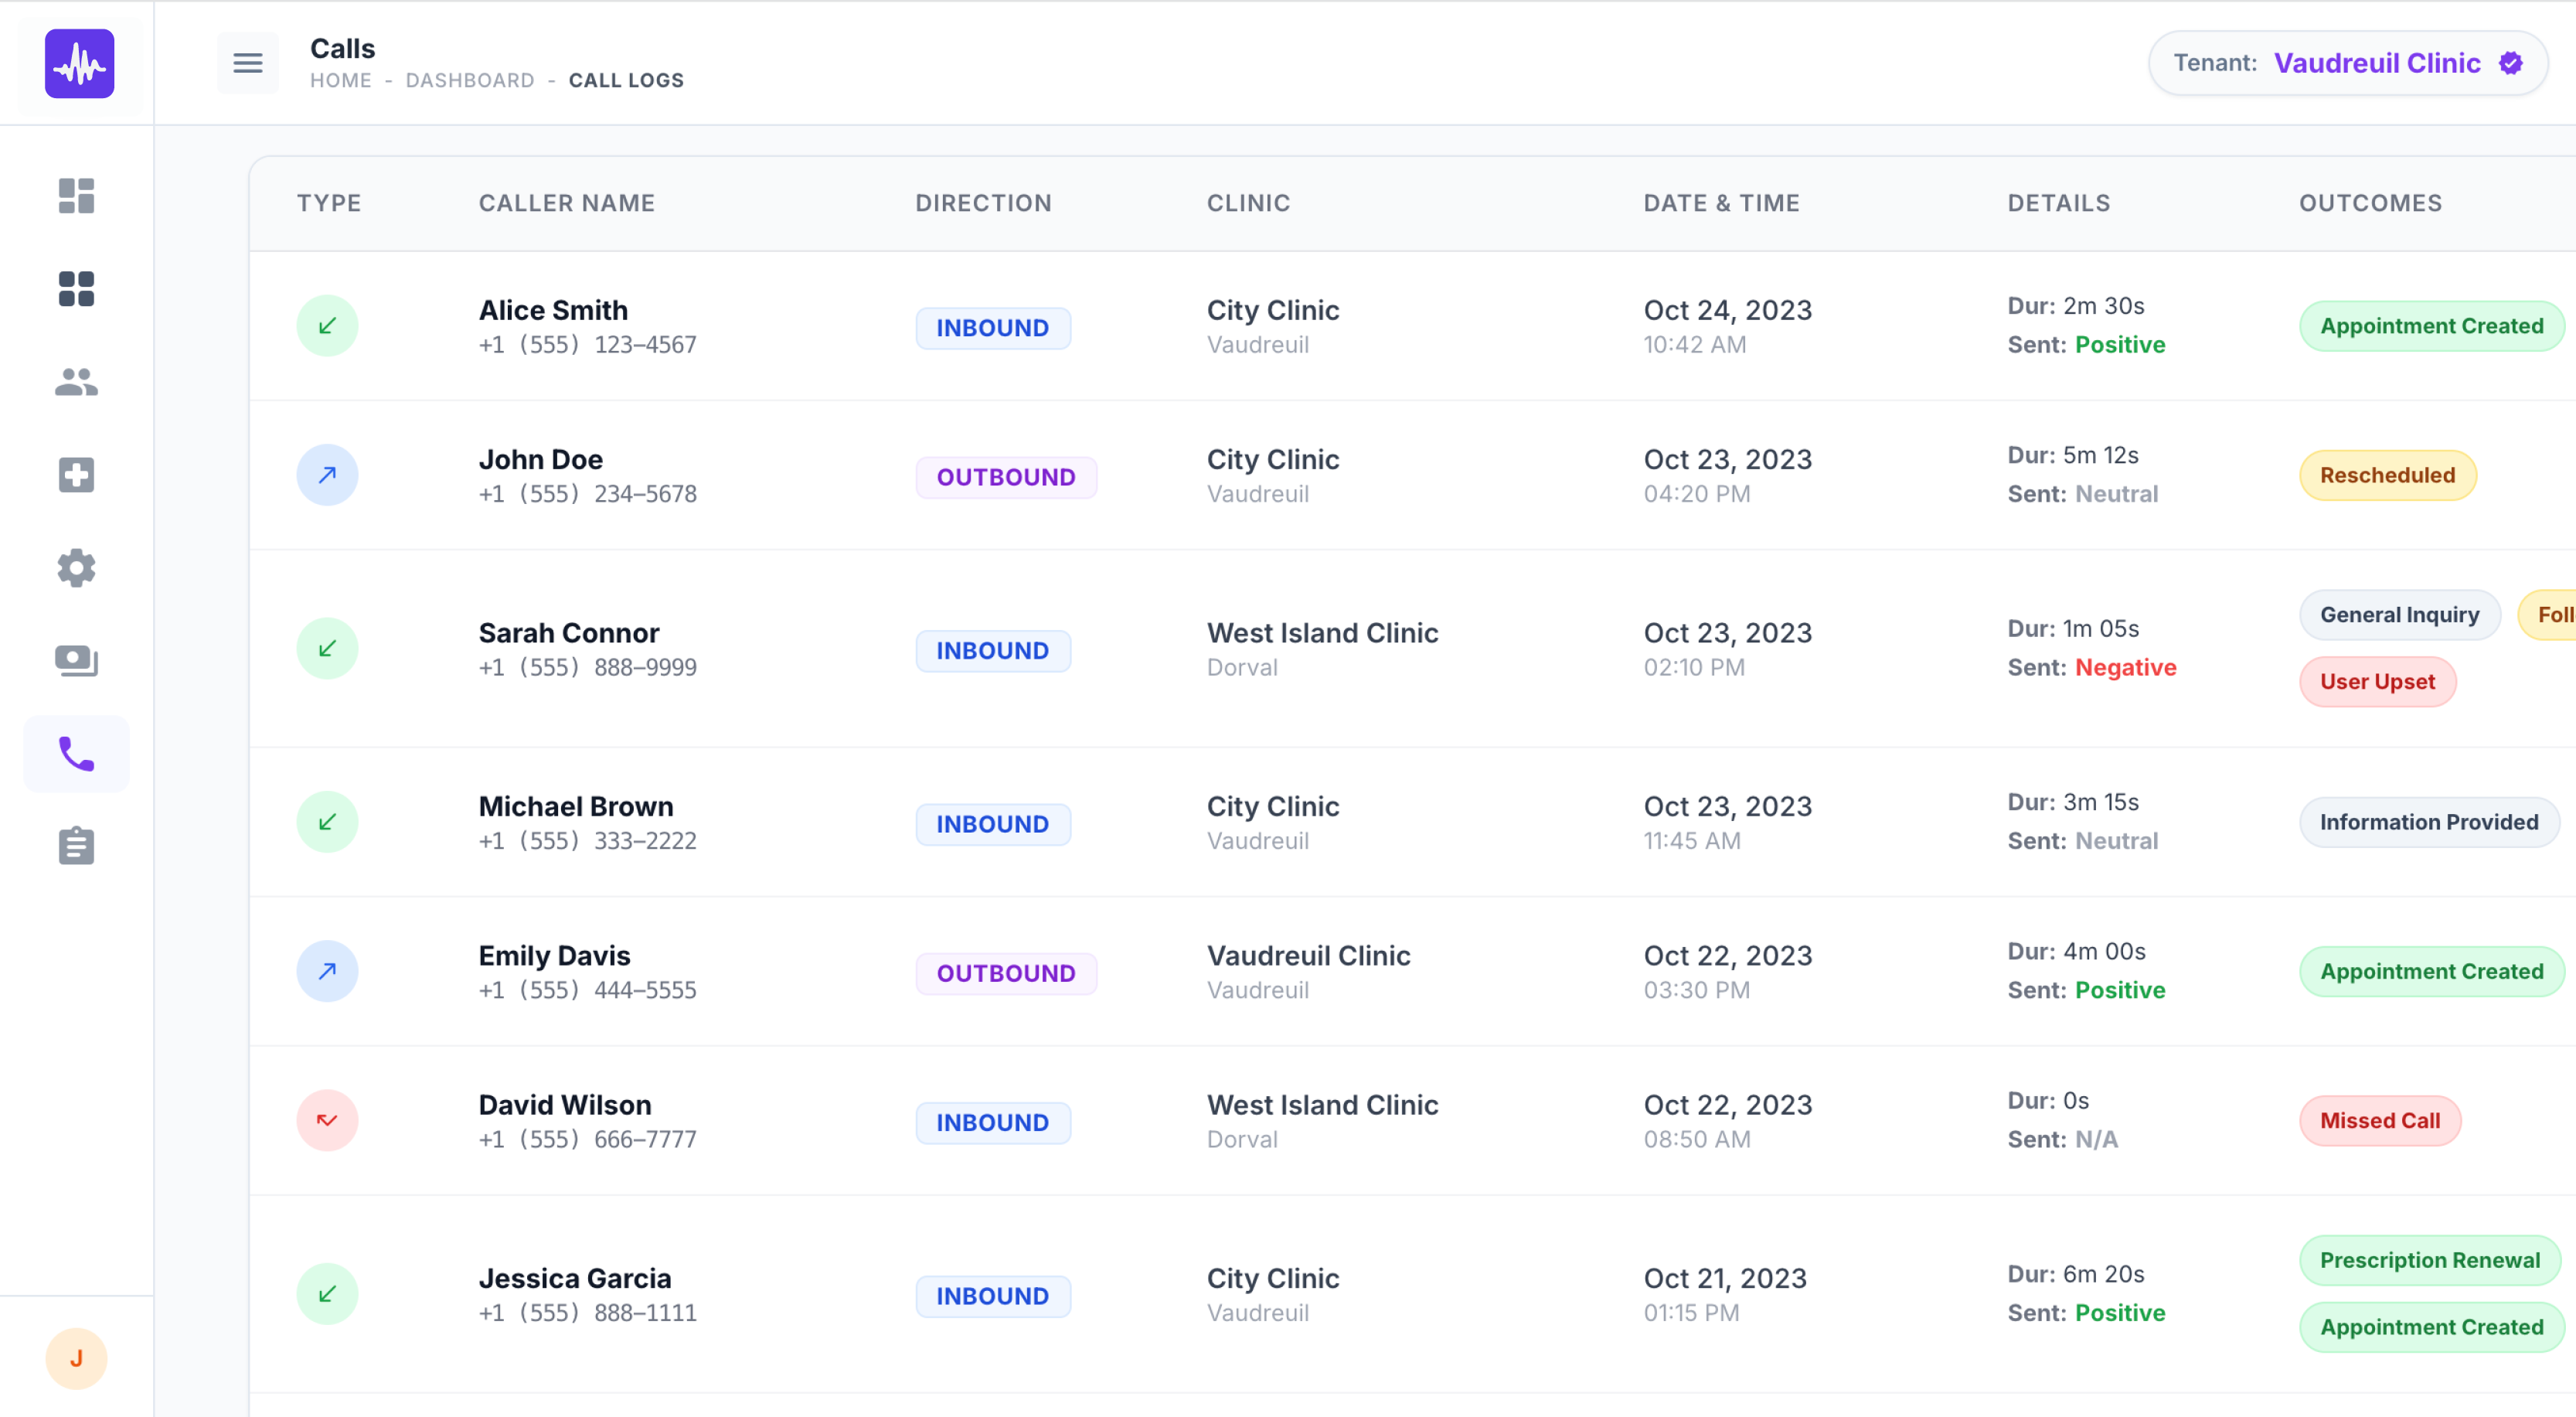Toggle the hamburger sidebar menu

tap(247, 64)
